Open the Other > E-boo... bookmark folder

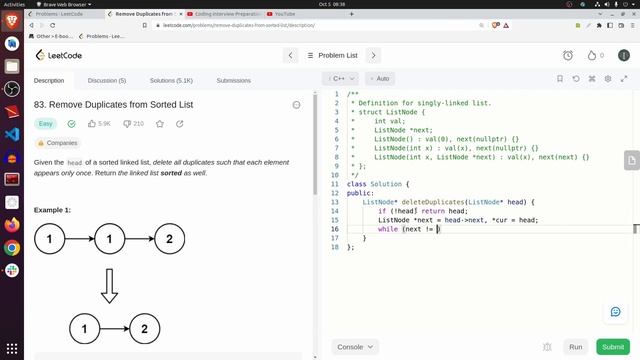pyautogui.click(x=51, y=36)
